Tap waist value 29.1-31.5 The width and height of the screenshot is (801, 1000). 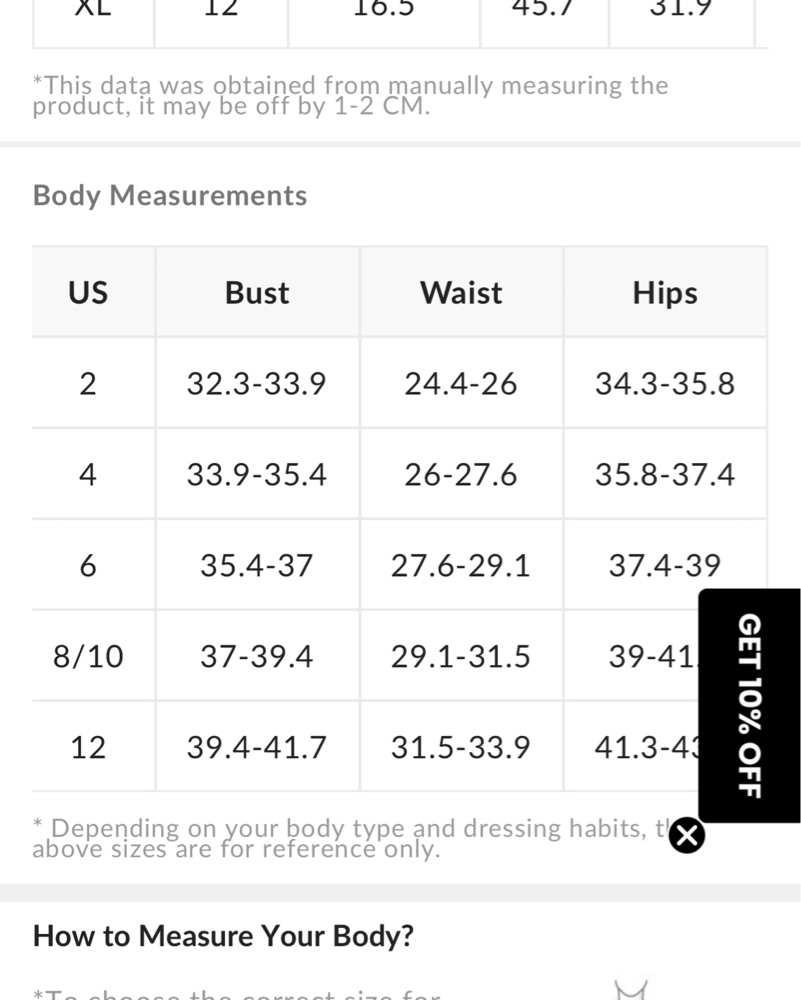461,656
